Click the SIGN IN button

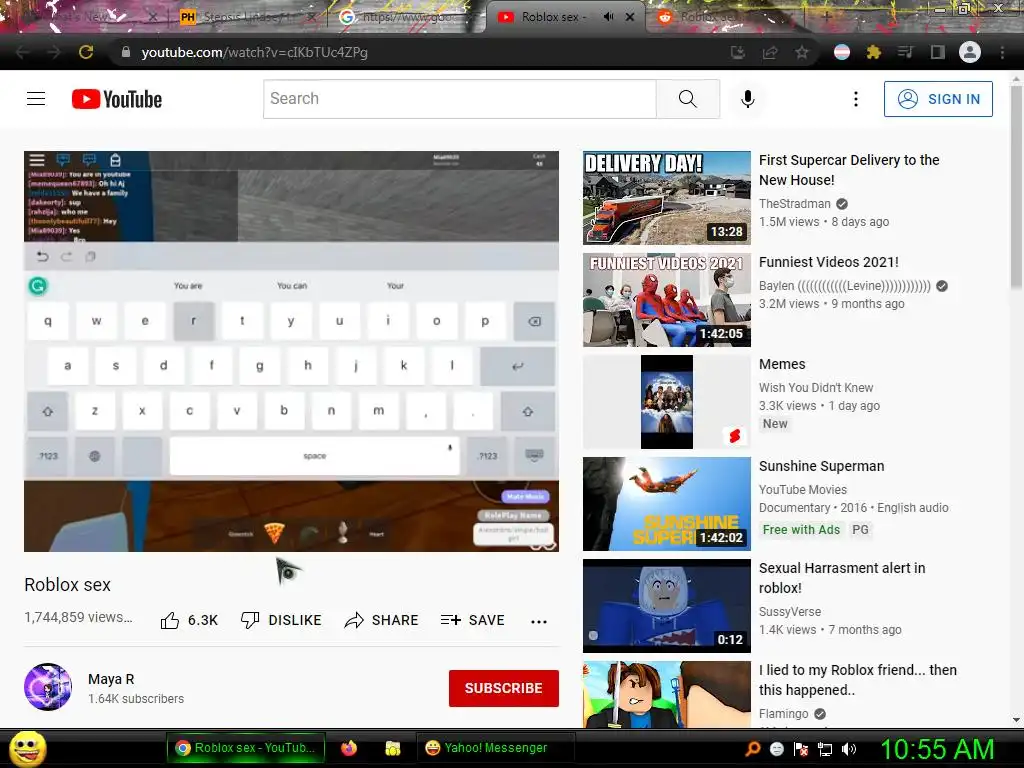(938, 99)
